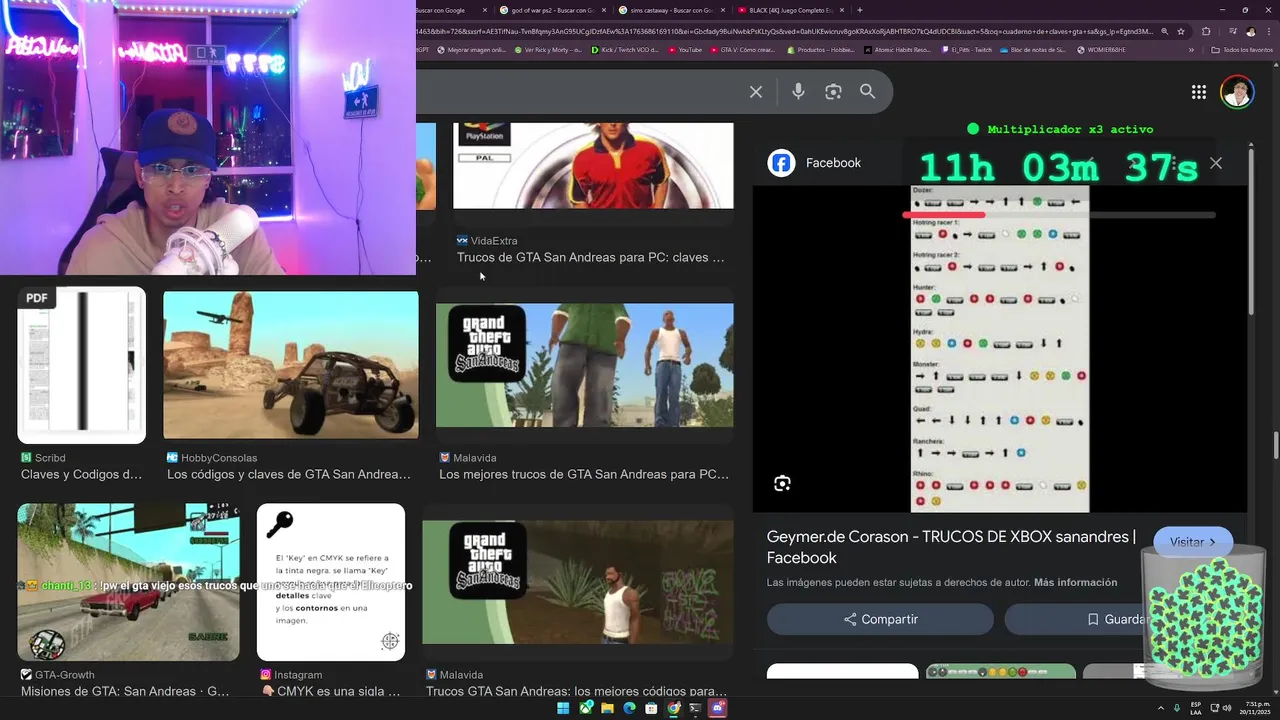Viewport: 1280px width, 720px height.
Task: Open the XBOX cheat codes preview image
Action: [1000, 348]
